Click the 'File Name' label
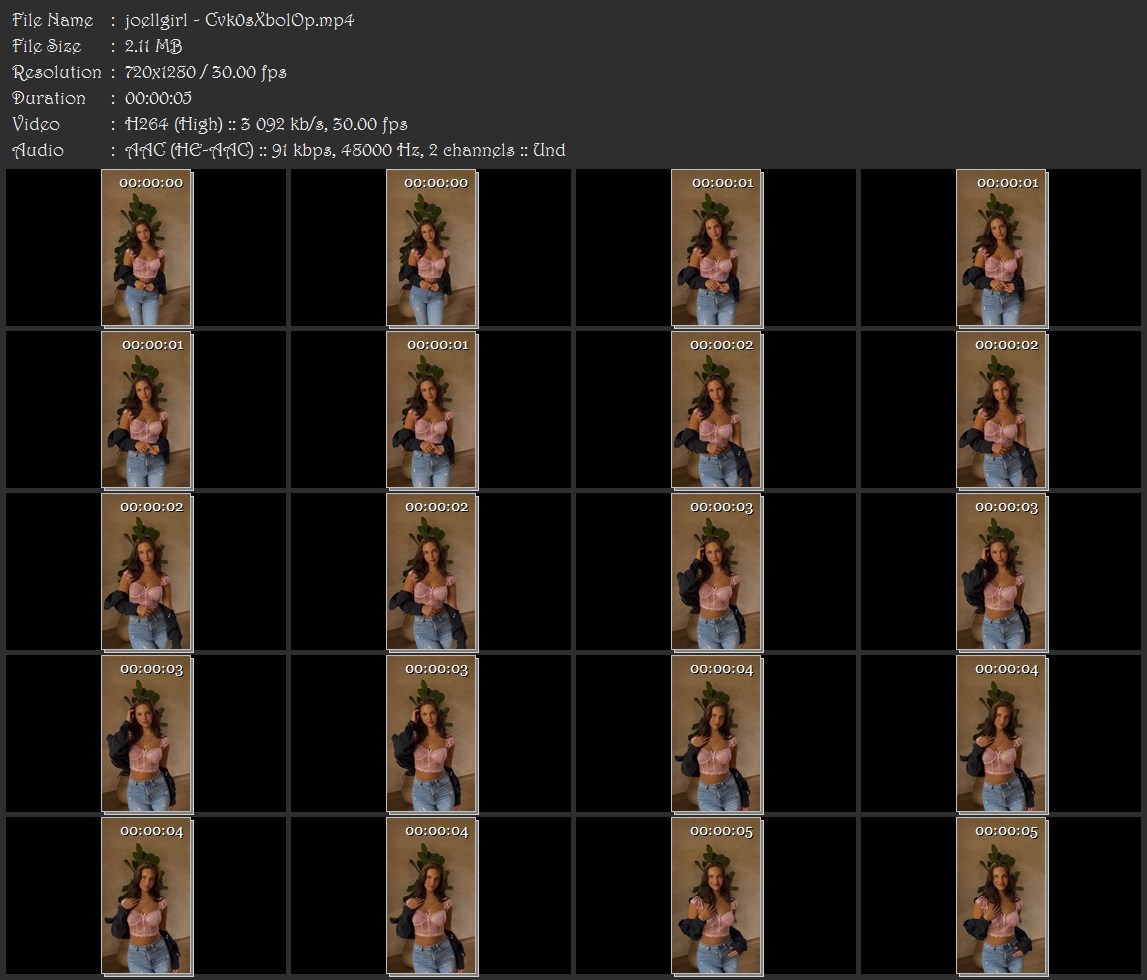 (x=53, y=20)
